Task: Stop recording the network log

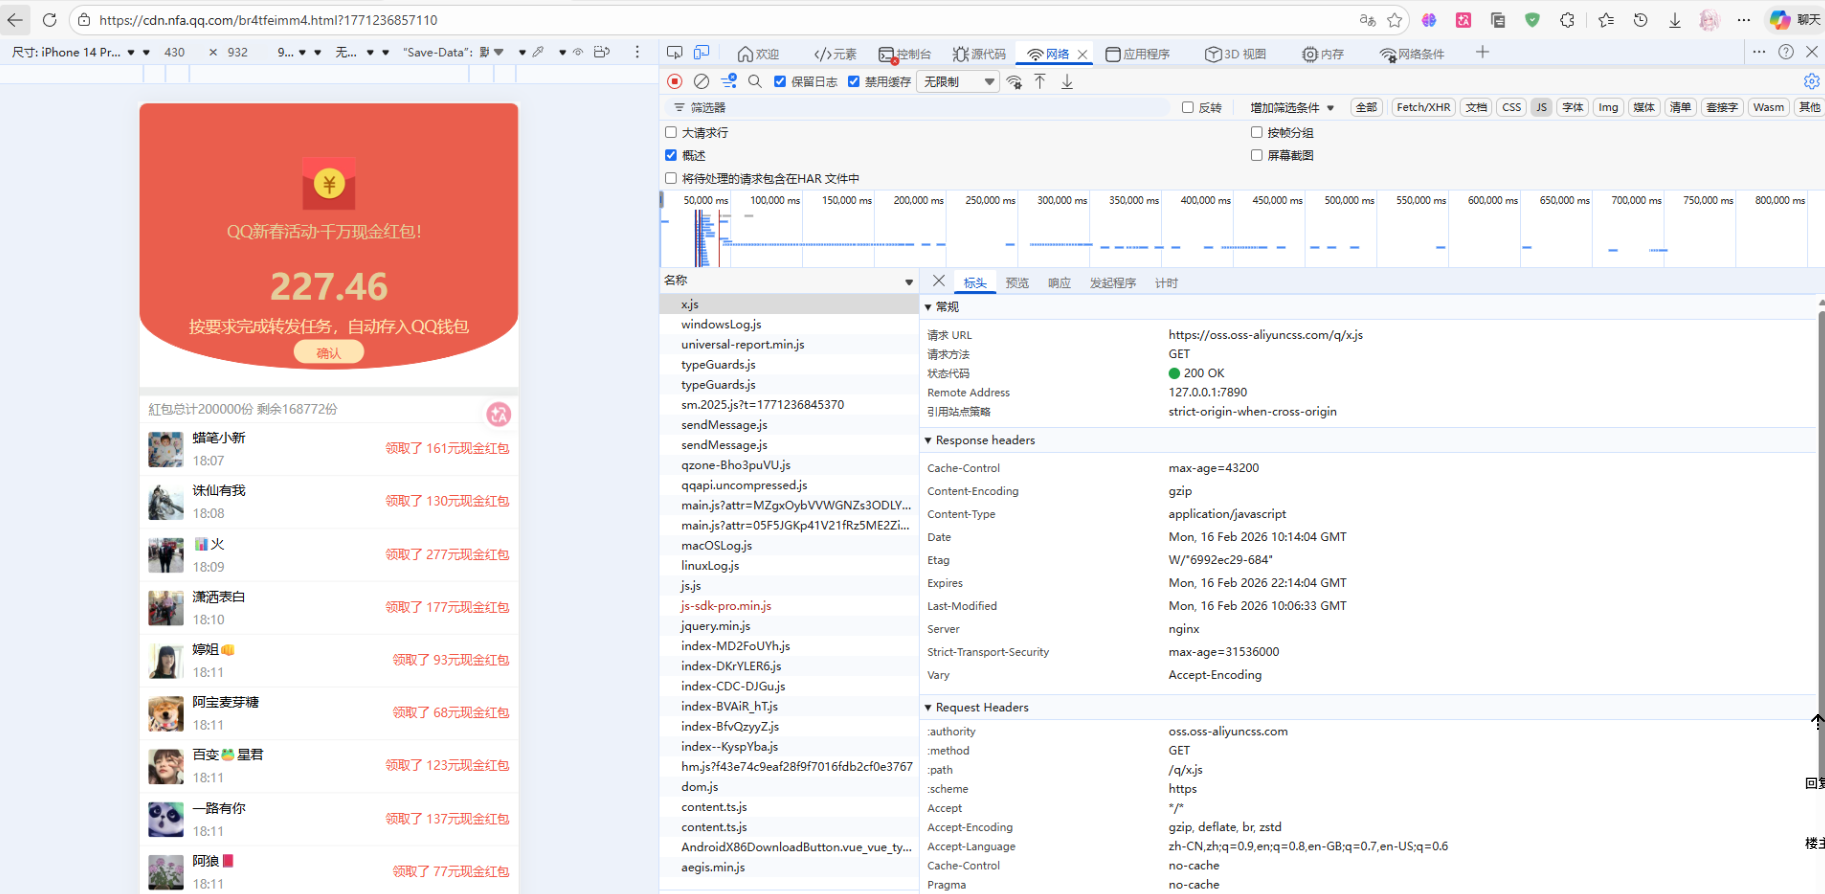Action: 675,81
